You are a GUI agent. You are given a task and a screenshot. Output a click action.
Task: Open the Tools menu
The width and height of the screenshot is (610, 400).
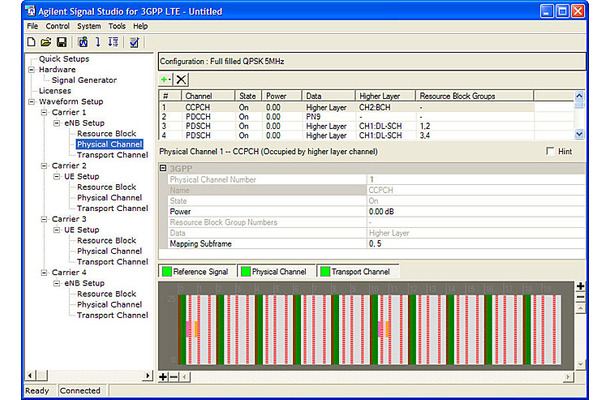[117, 26]
